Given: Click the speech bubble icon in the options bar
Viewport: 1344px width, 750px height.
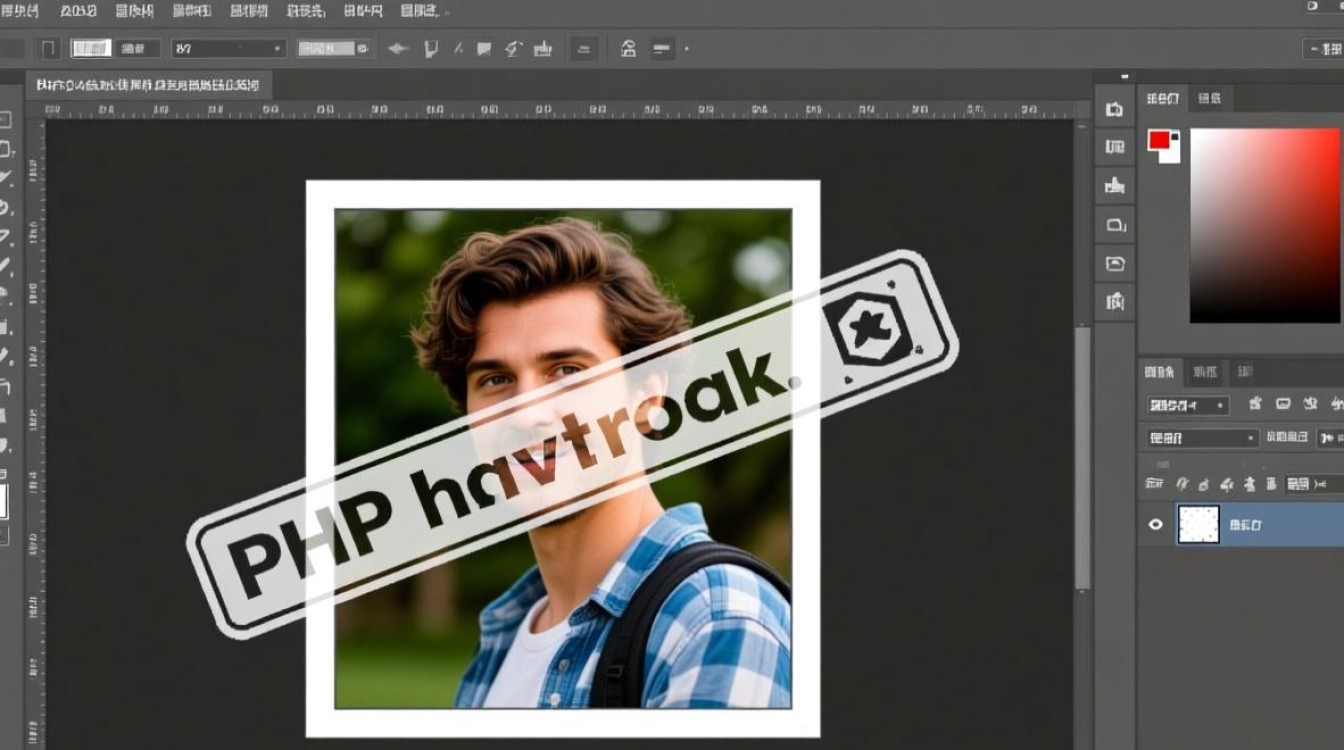Looking at the screenshot, I should pos(484,48).
